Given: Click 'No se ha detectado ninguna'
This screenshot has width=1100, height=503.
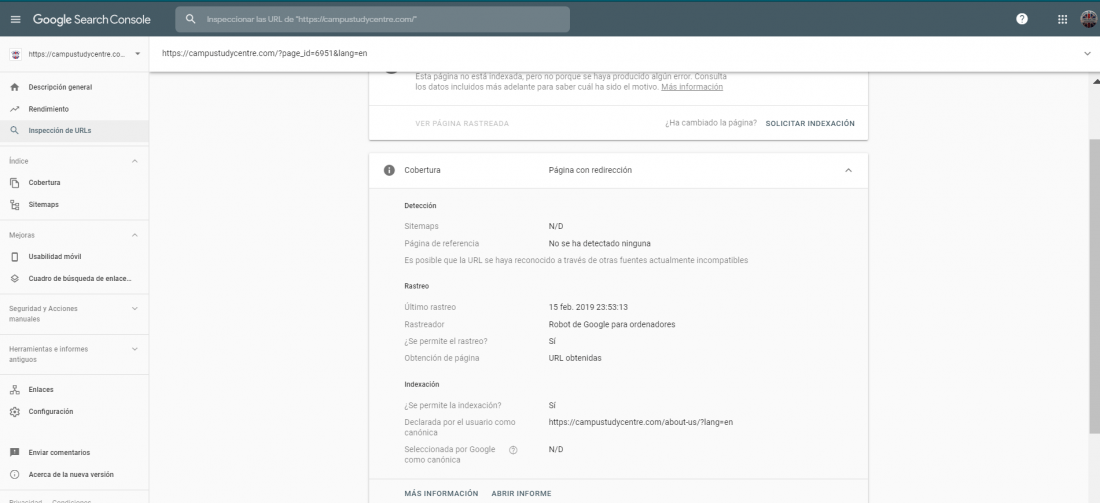Looking at the screenshot, I should click(599, 244).
